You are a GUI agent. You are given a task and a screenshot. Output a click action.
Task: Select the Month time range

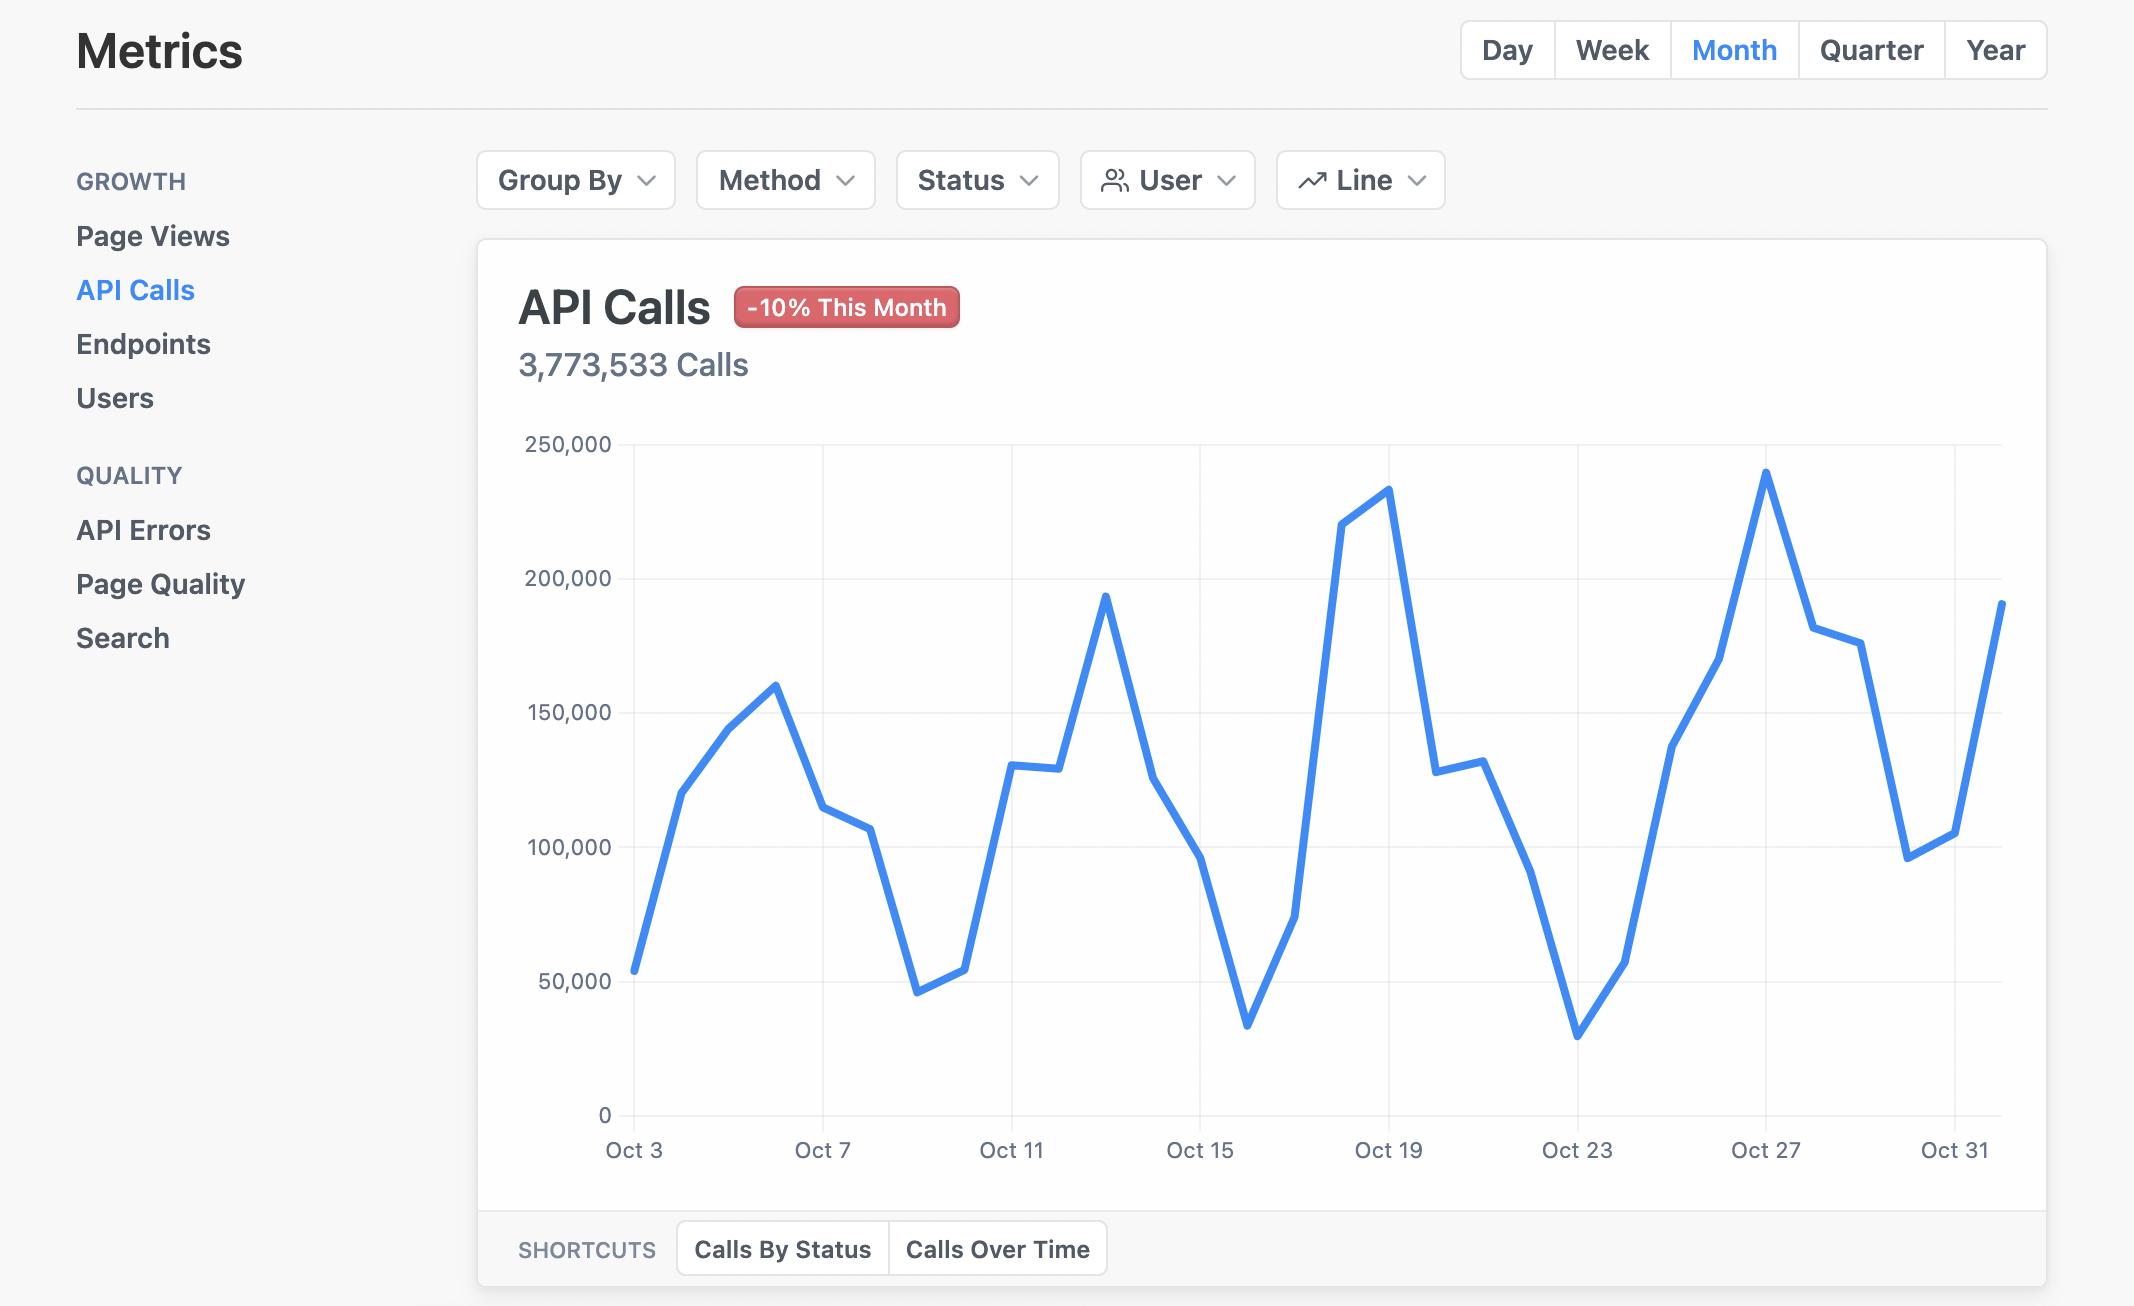(x=1734, y=50)
